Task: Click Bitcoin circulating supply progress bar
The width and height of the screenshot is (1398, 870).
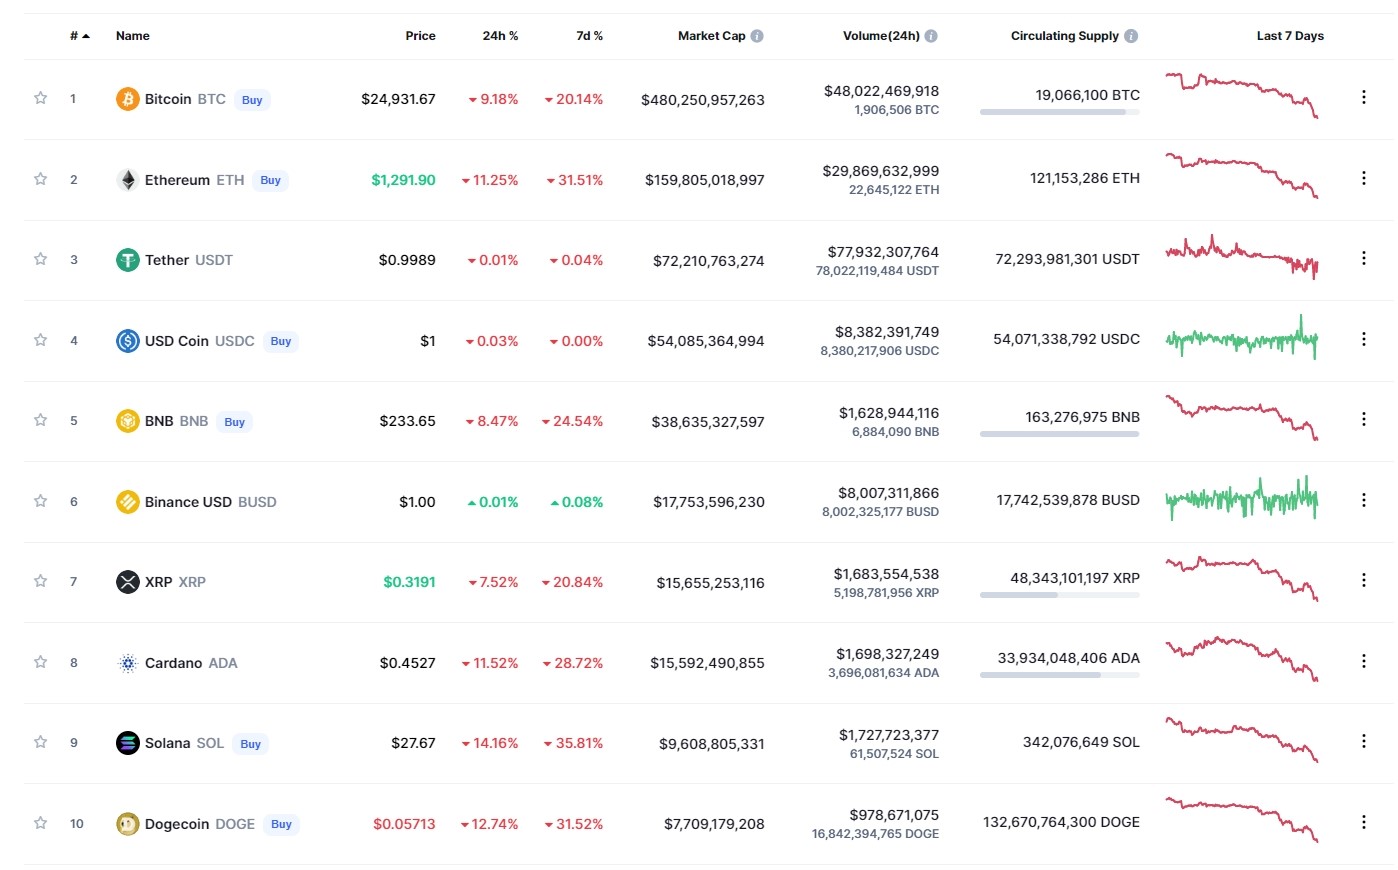Action: click(x=1060, y=112)
